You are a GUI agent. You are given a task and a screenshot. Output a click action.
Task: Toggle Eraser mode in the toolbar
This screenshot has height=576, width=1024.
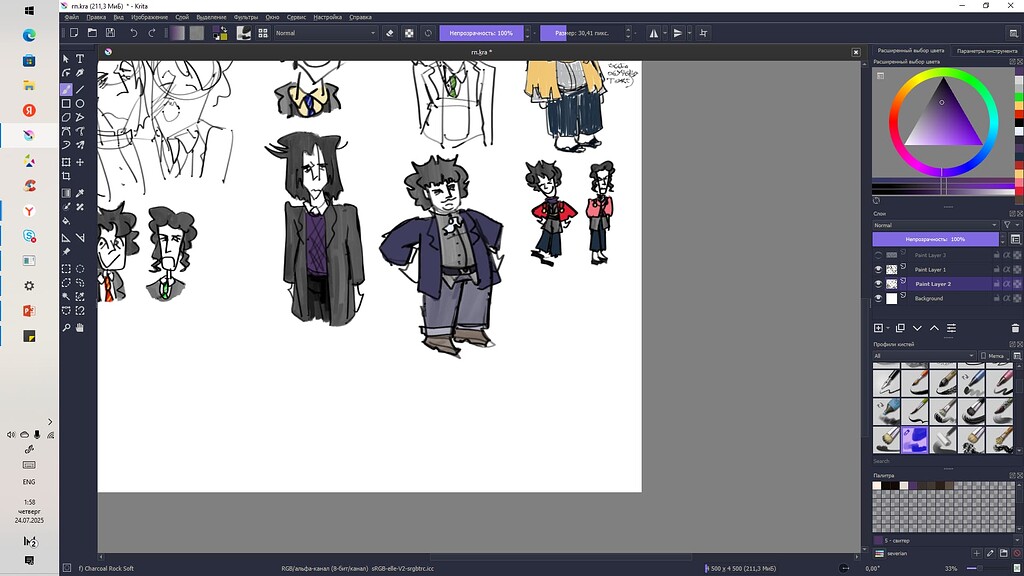click(390, 33)
